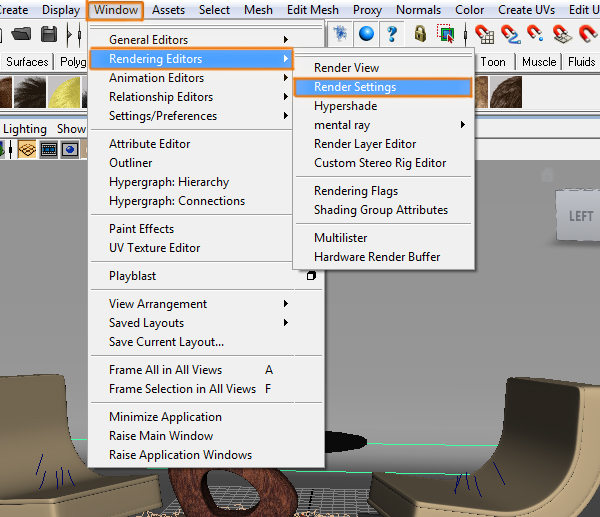Open the Display menu
This screenshot has width=600, height=517.
[60, 10]
